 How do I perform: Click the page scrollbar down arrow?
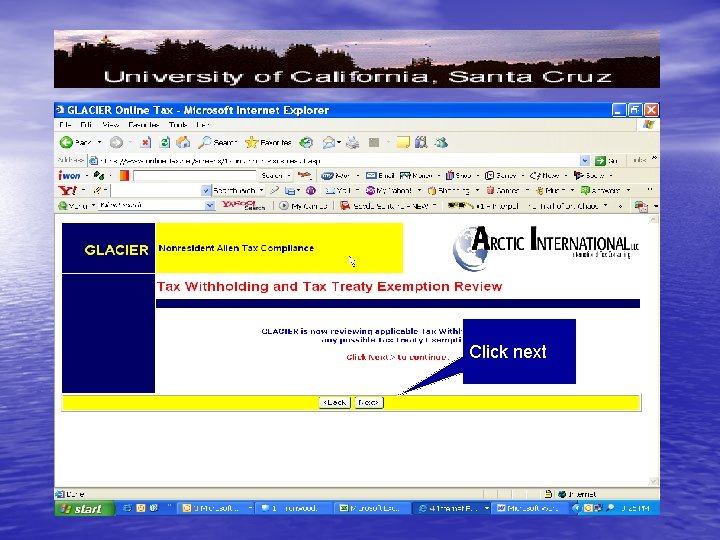(x=653, y=481)
